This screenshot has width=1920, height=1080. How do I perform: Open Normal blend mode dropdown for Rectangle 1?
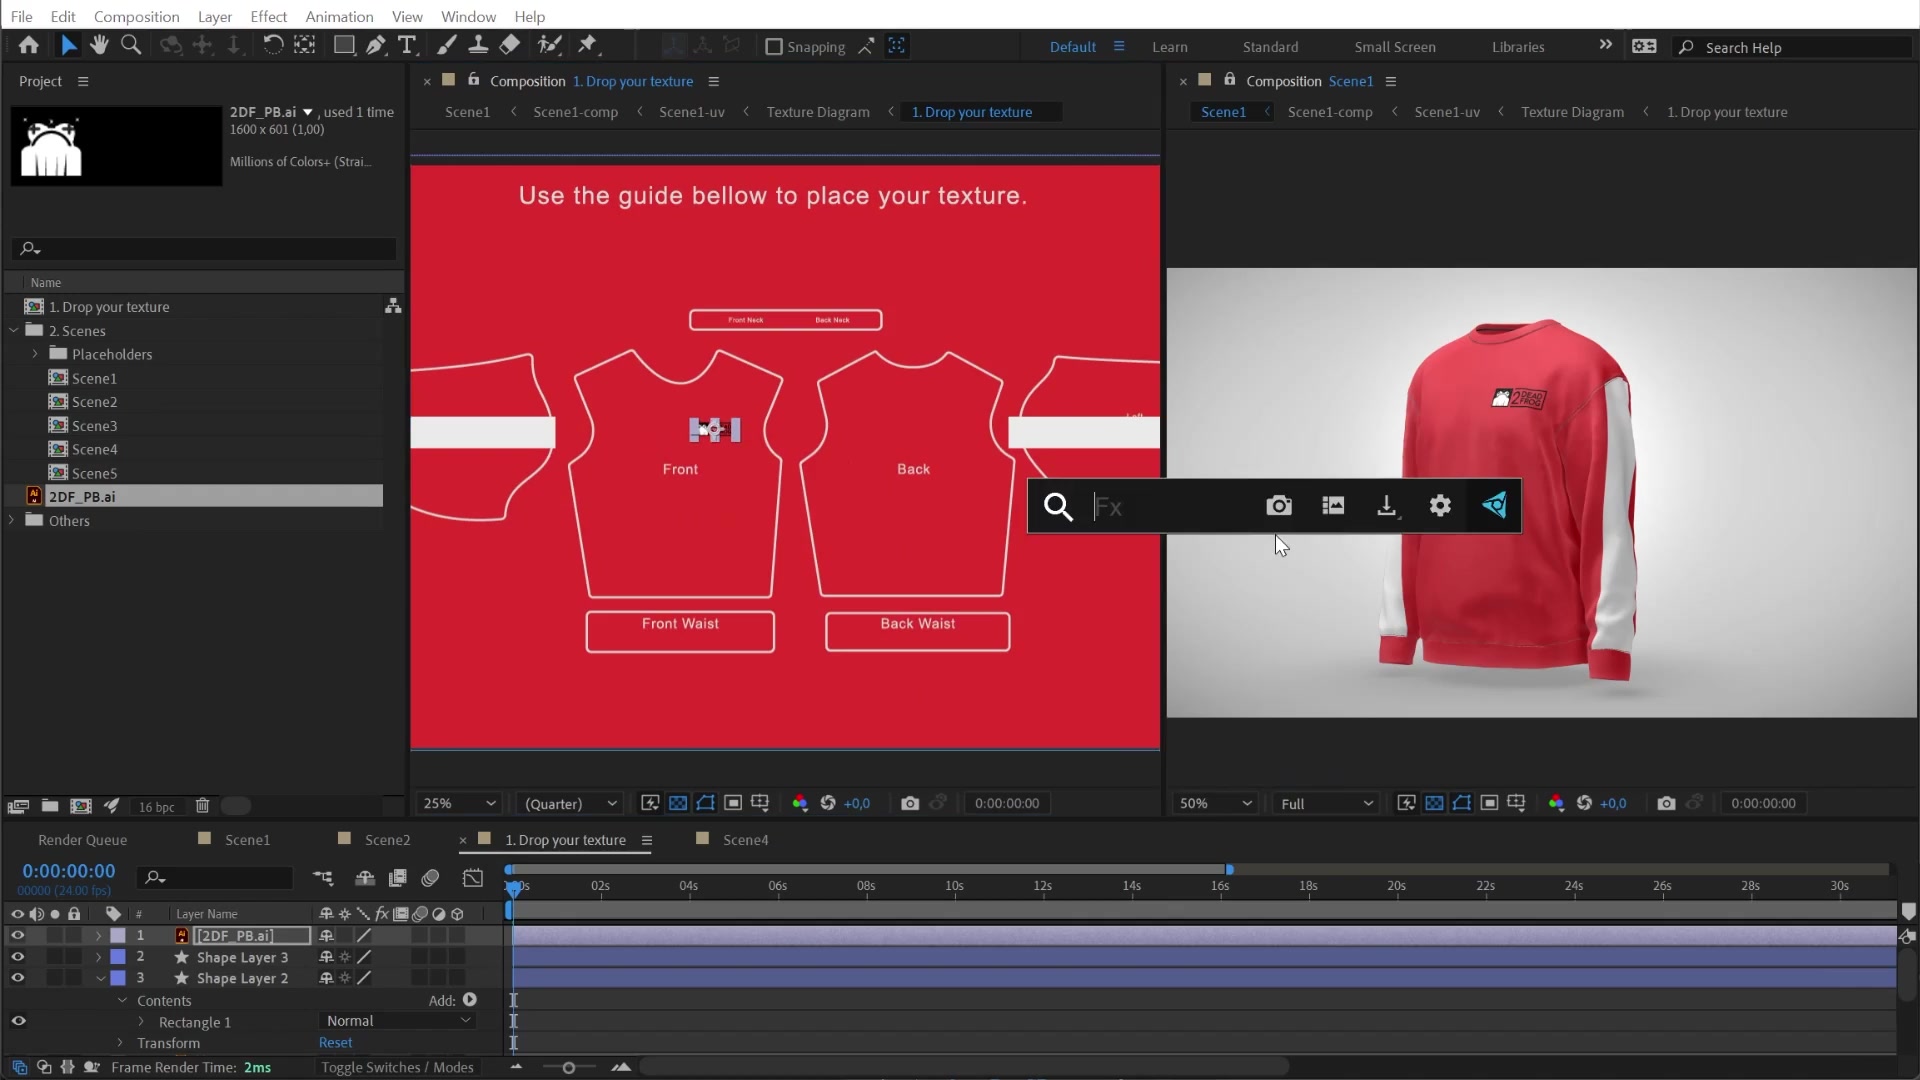pos(398,1021)
